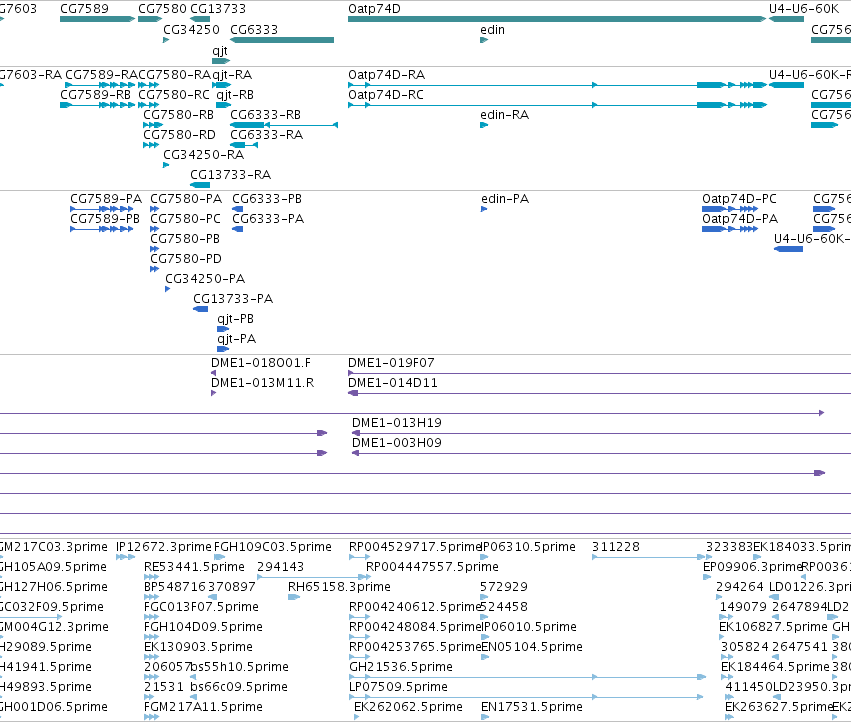Open the LP07509.5prime EST label
Viewport: 851px width, 722px height.
coord(398,687)
